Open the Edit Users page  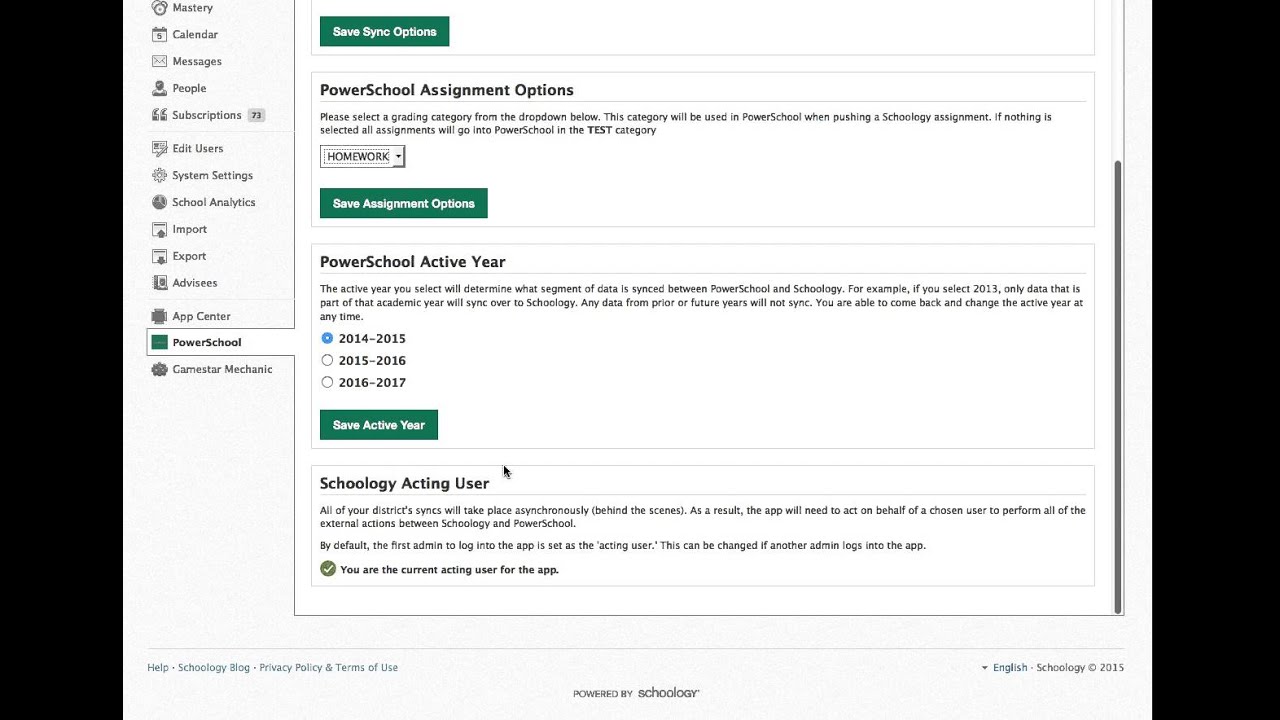pyautogui.click(x=198, y=148)
